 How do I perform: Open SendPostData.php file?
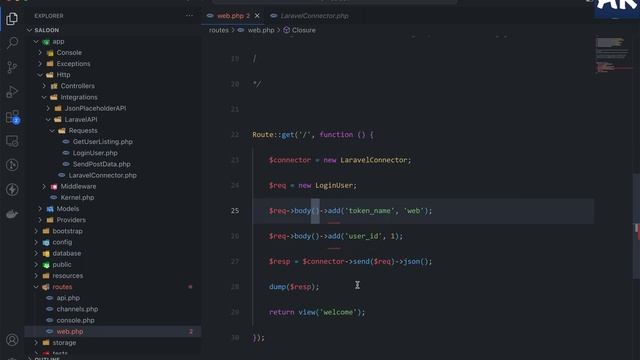(x=102, y=164)
